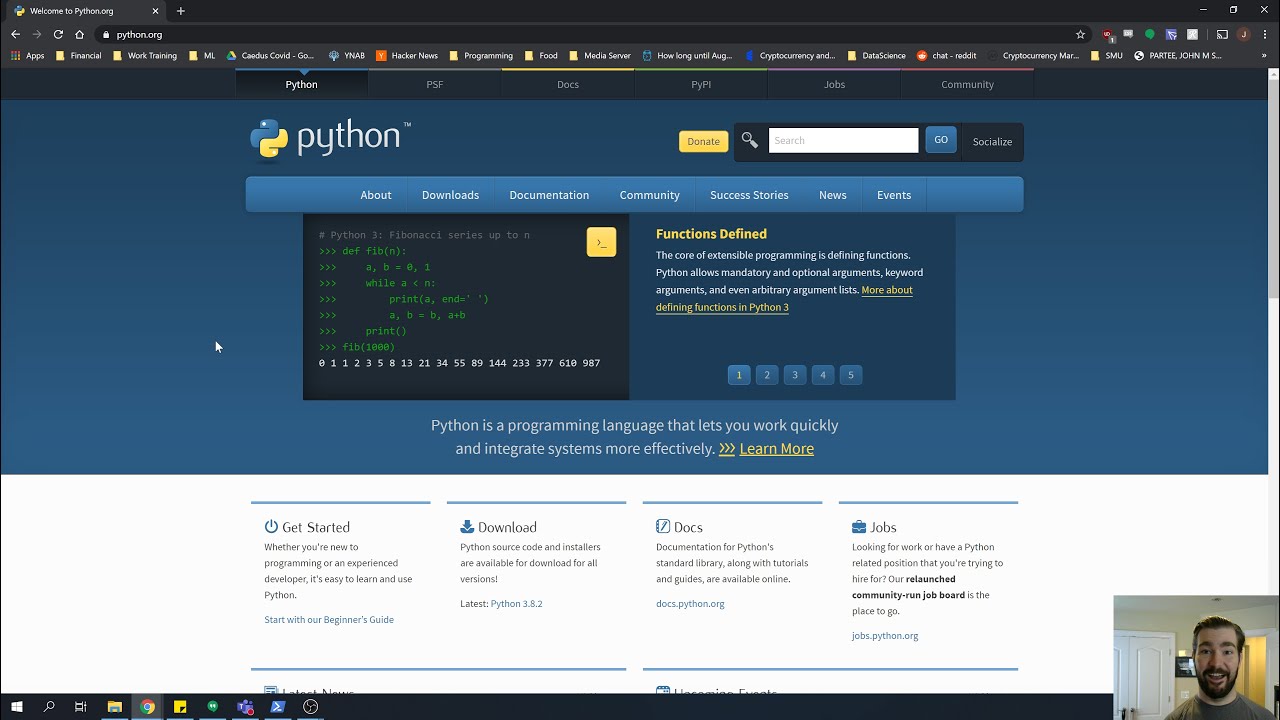The height and width of the screenshot is (720, 1280).
Task: Open PowerShell from the taskbar
Action: click(x=278, y=707)
